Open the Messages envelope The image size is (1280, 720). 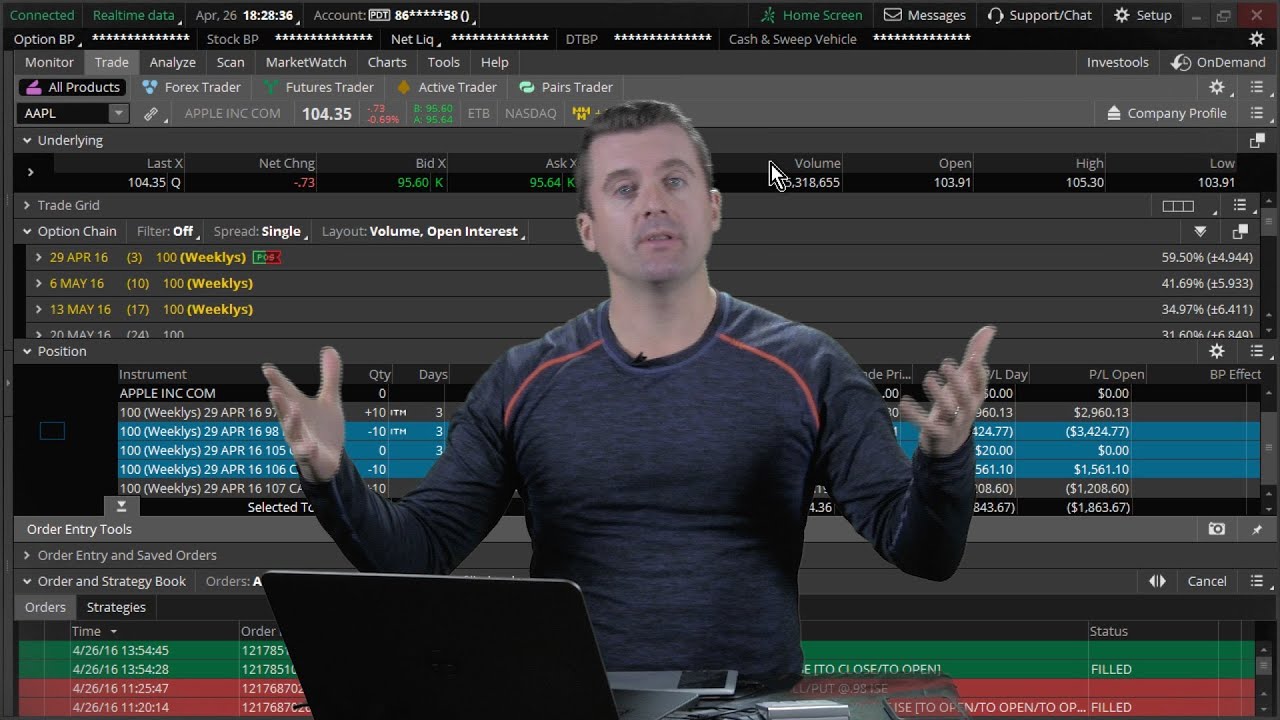925,15
